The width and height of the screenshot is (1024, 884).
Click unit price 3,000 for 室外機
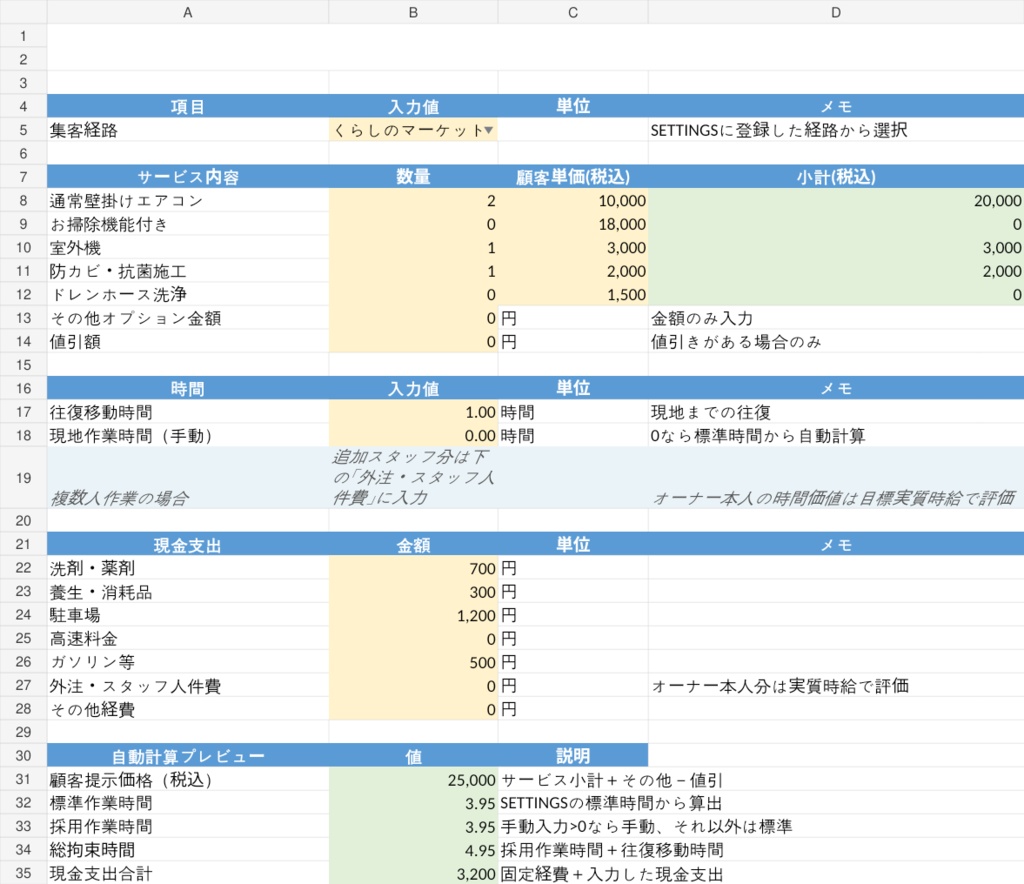pos(573,247)
